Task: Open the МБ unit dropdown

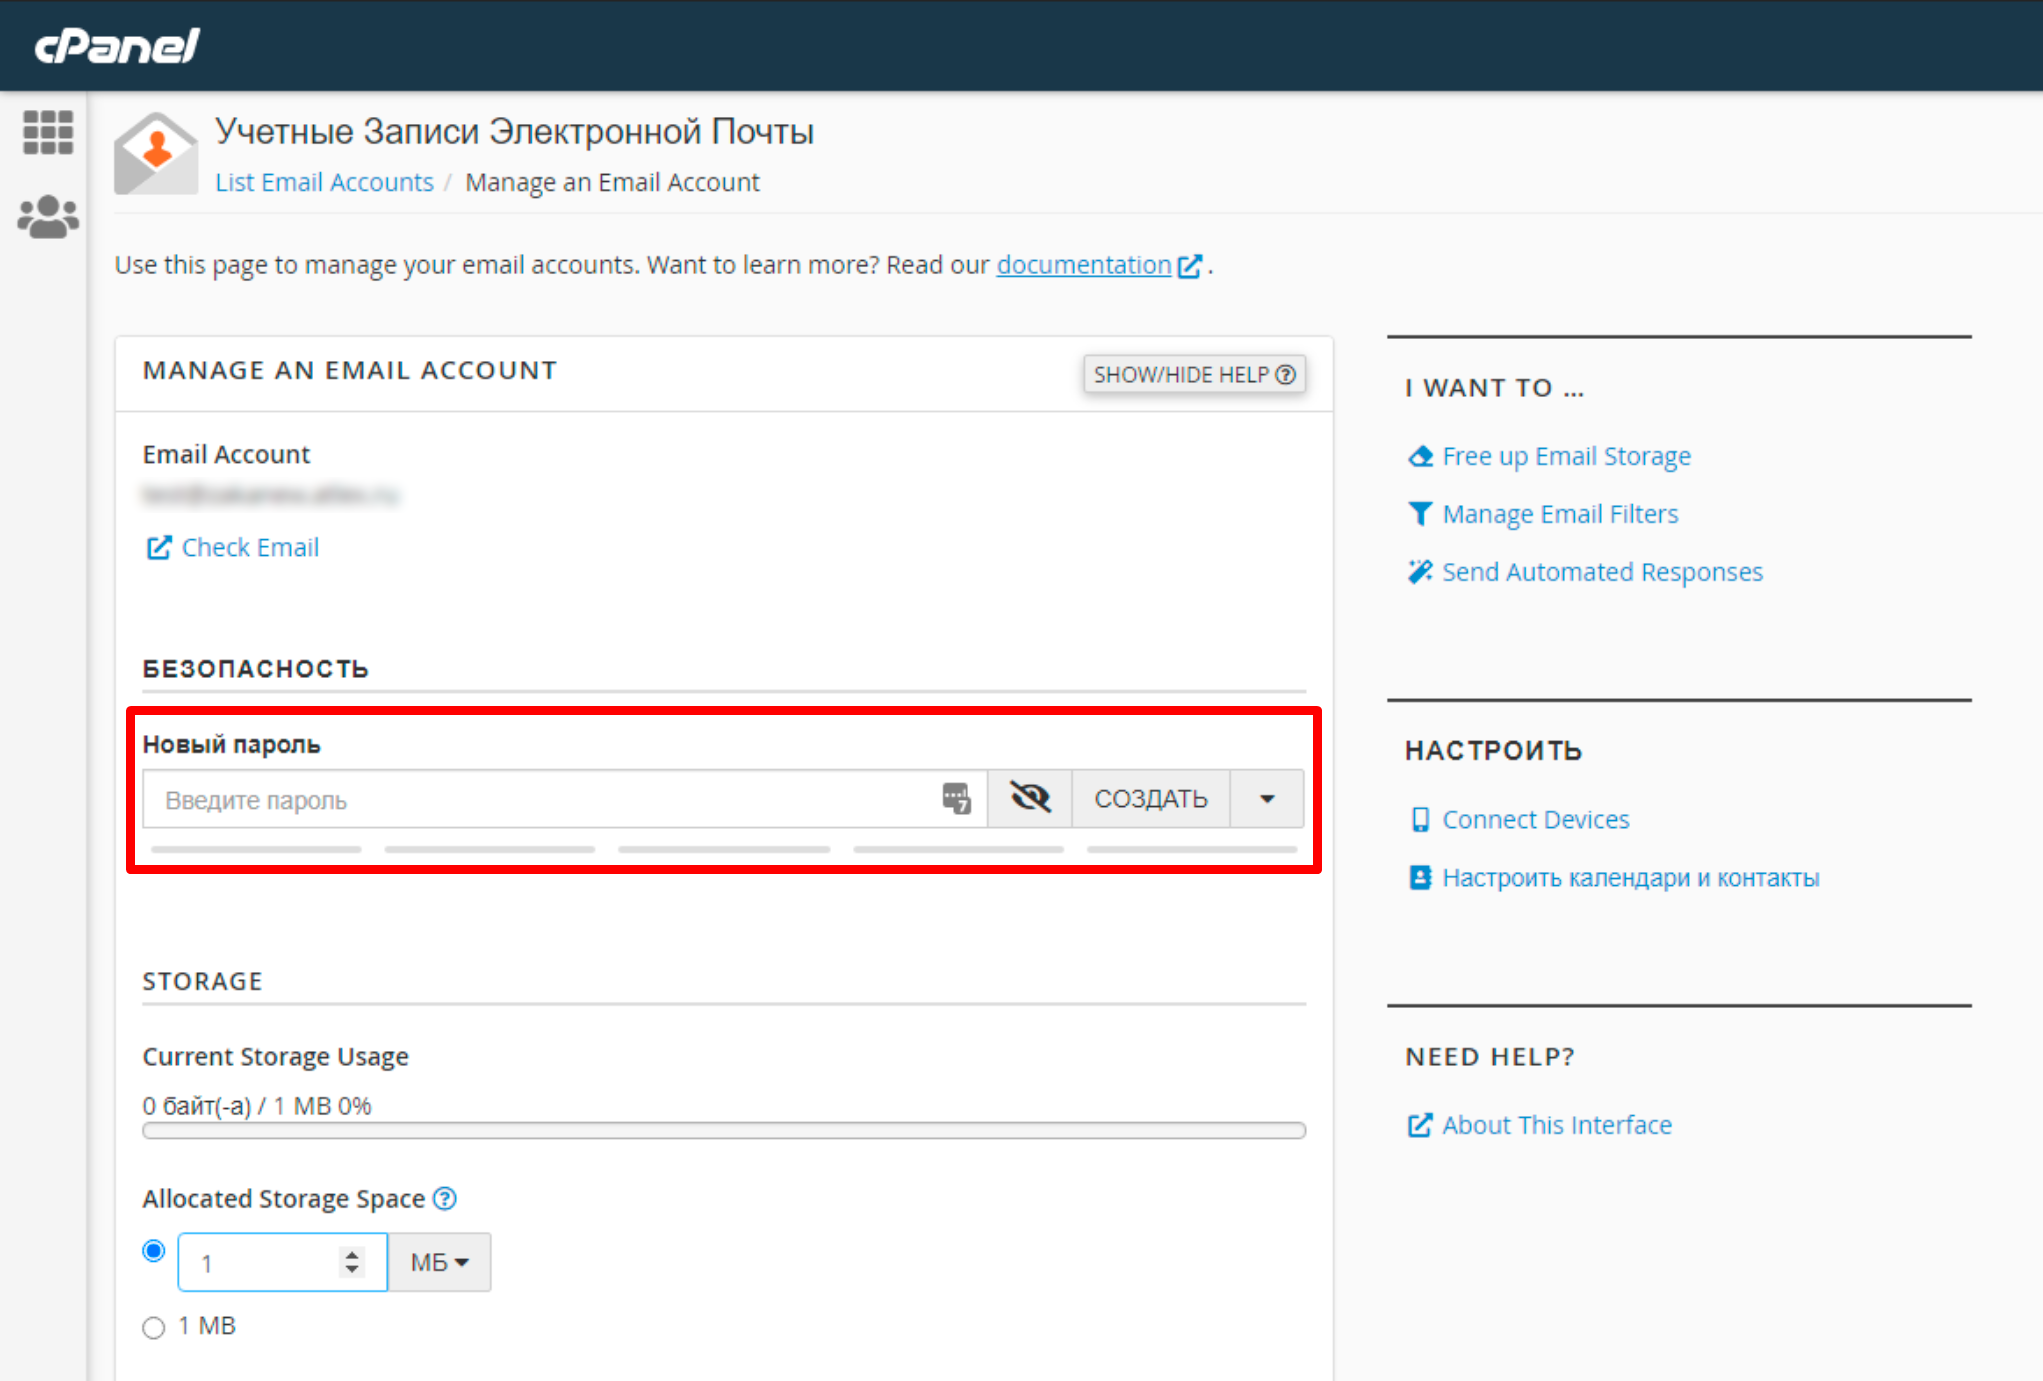Action: click(439, 1262)
